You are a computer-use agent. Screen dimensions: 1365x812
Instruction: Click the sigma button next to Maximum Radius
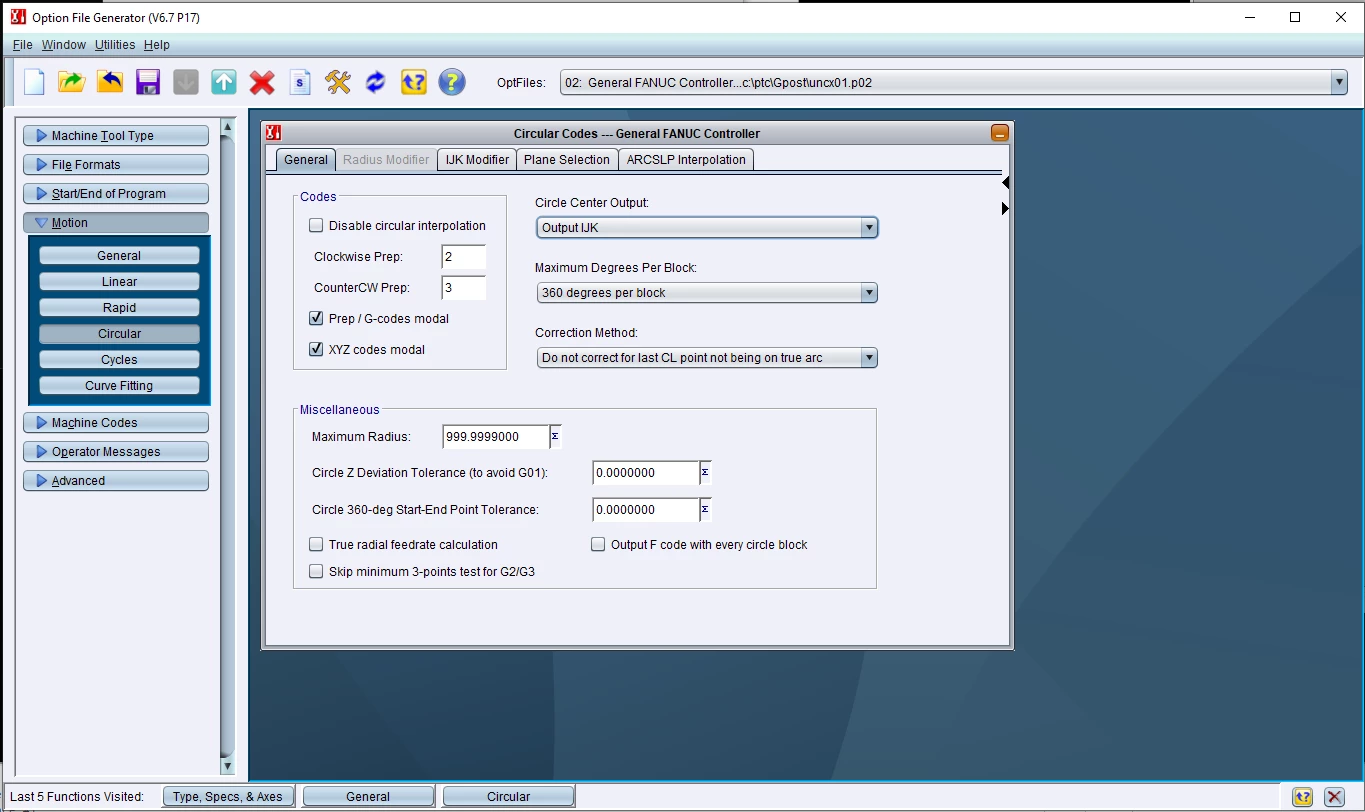(555, 437)
